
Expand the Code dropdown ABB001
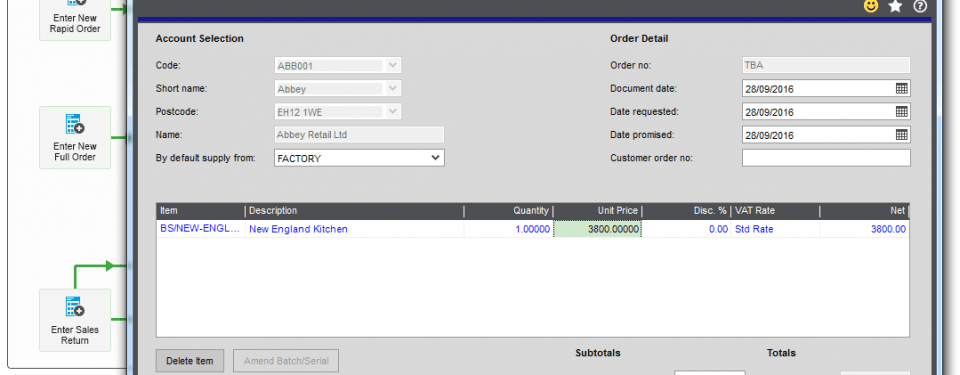point(392,65)
